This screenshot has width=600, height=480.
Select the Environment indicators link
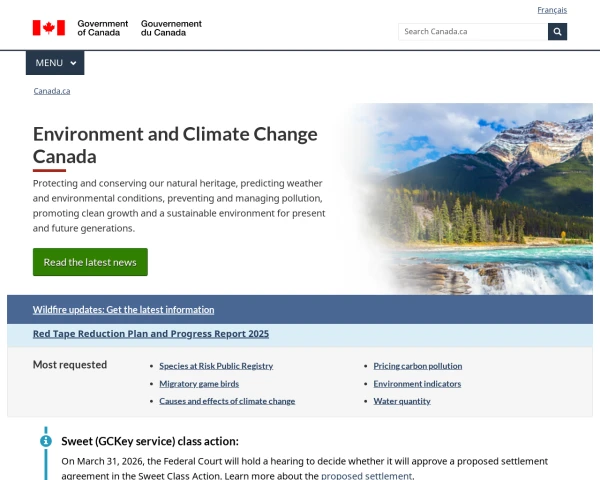[417, 383]
